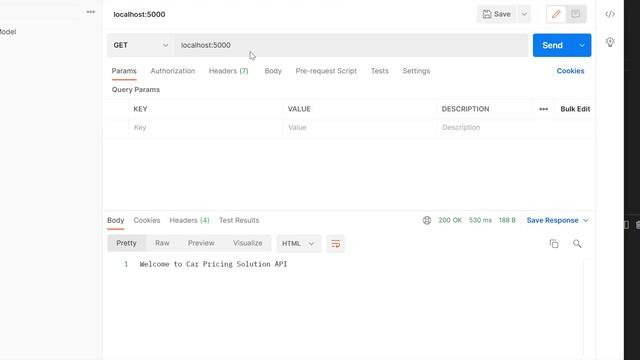This screenshot has height=360, width=640.
Task: Select the response Body tab
Action: (116, 220)
